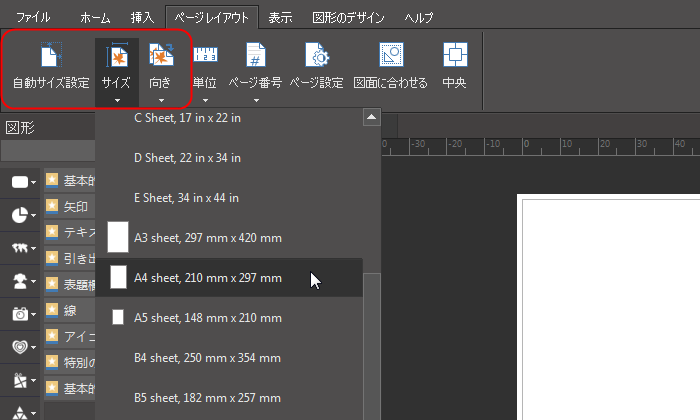Viewport: 700px width, 420px height.
Task: Expand the ページ番号 dropdown arrow
Action: 256,100
